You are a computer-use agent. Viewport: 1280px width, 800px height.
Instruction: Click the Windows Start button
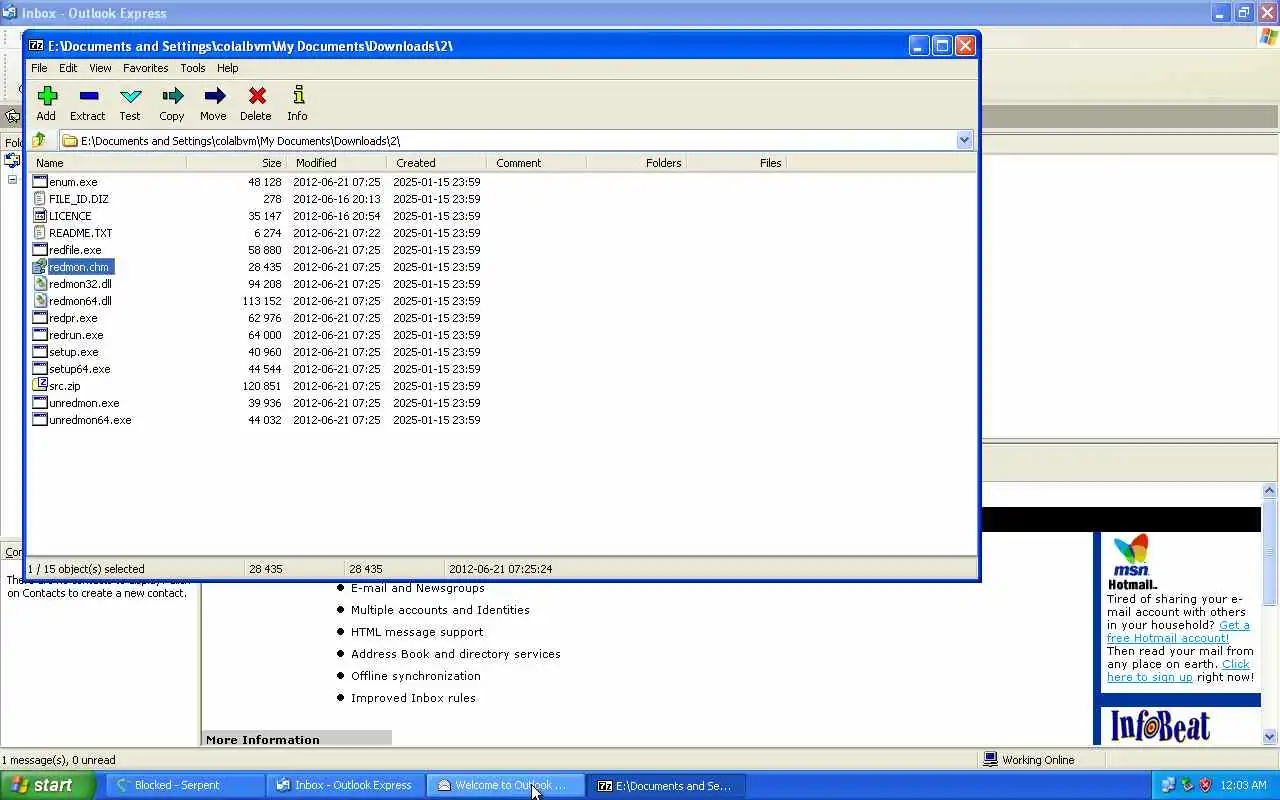pos(47,785)
